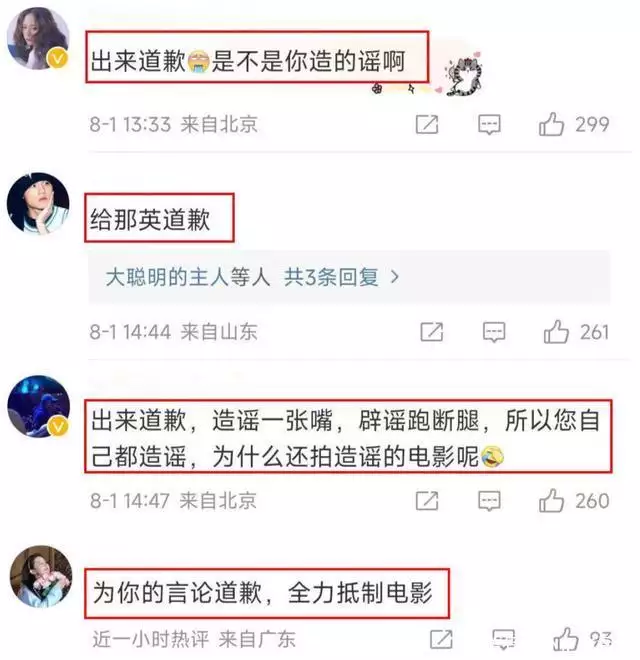This screenshot has width=640, height=660.
Task: Open the first commenter's verified avatar
Action: pyautogui.click(x=38, y=38)
